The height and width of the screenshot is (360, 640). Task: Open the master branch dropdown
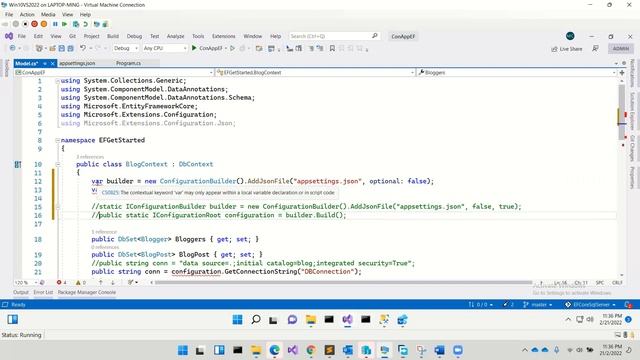tap(538, 304)
